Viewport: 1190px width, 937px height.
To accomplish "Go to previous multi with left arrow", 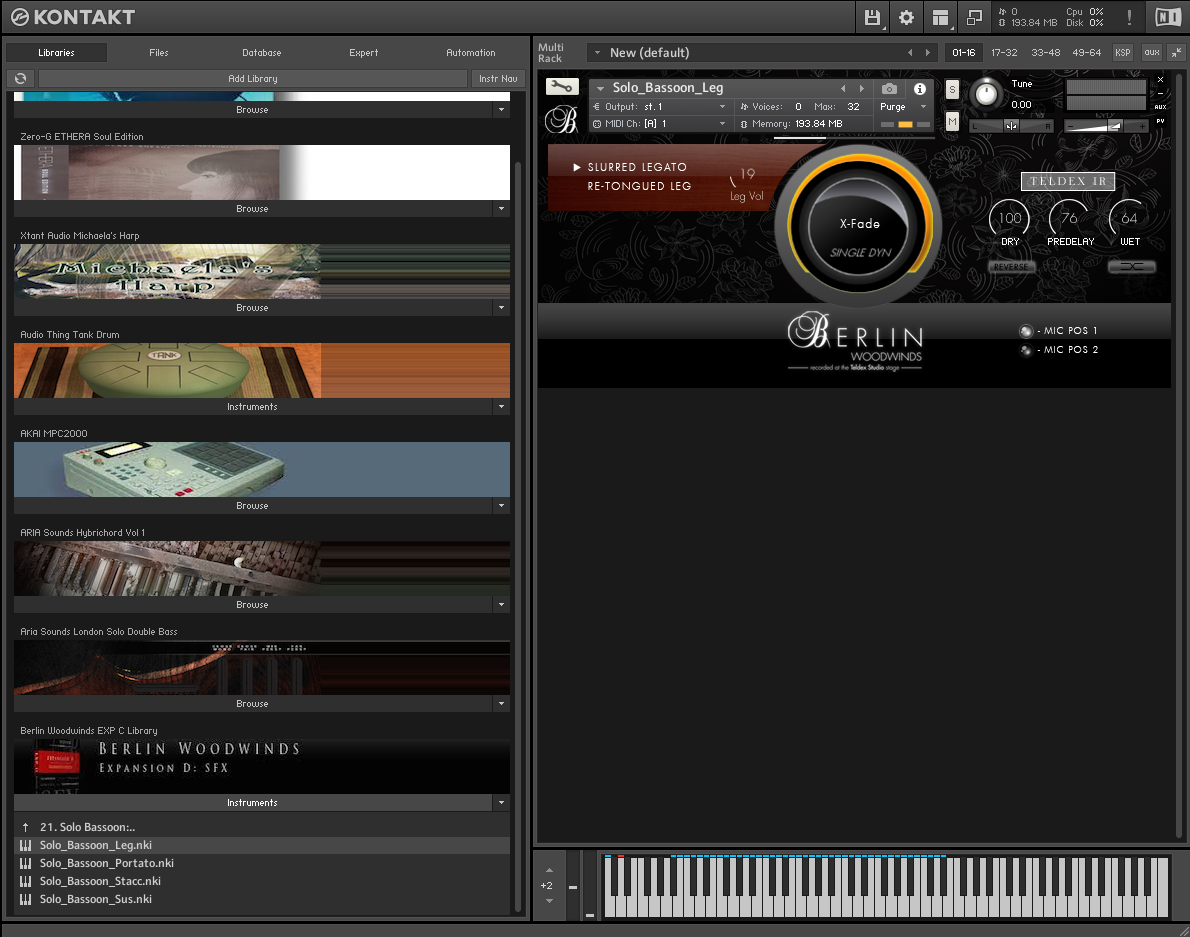I will (x=910, y=52).
